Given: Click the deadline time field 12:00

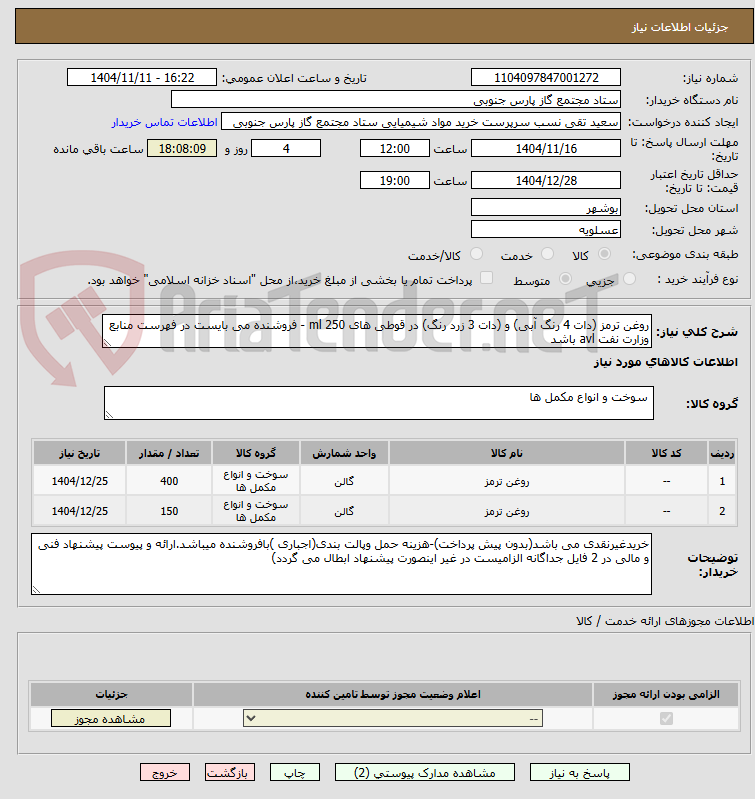Looking at the screenshot, I should tap(394, 148).
